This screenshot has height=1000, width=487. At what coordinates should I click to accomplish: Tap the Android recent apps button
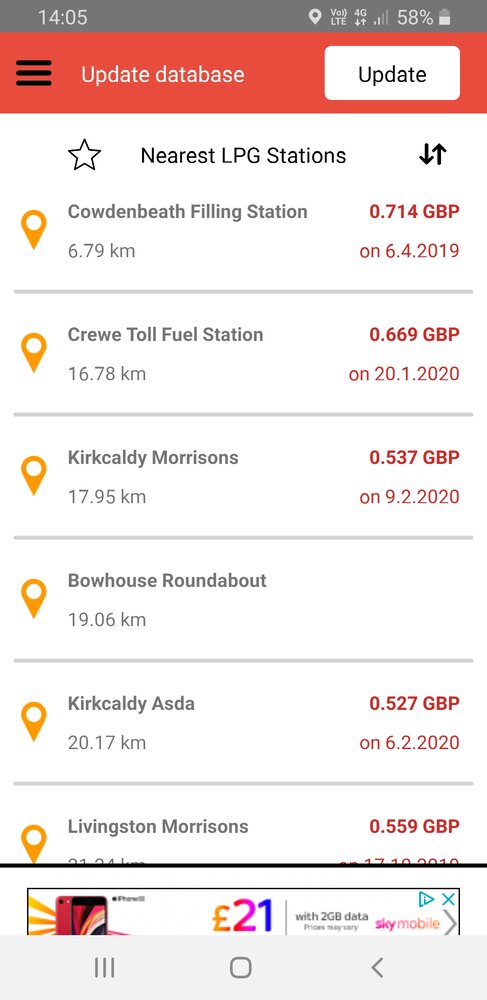[x=105, y=967]
